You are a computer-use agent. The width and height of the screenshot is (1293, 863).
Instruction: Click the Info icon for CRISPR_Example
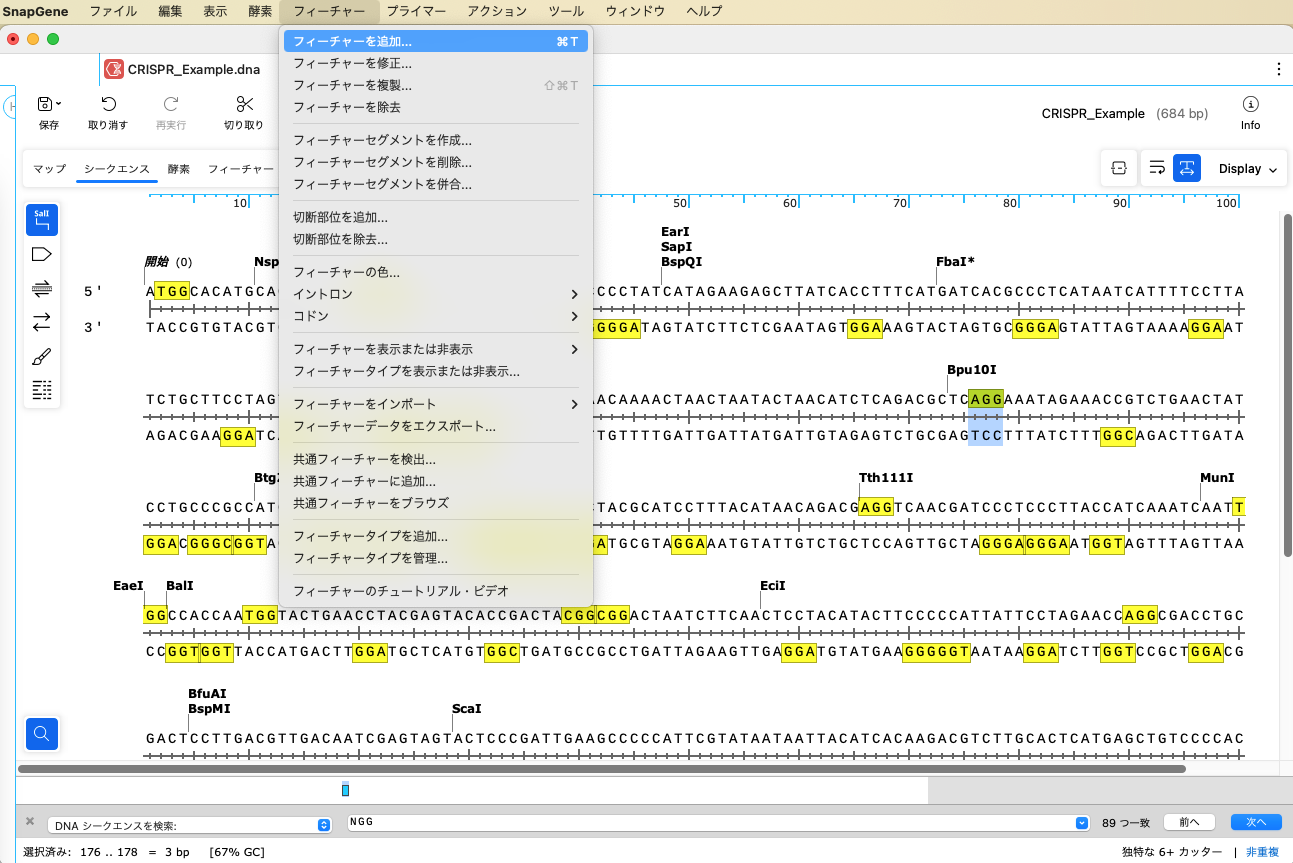pyautogui.click(x=1250, y=112)
